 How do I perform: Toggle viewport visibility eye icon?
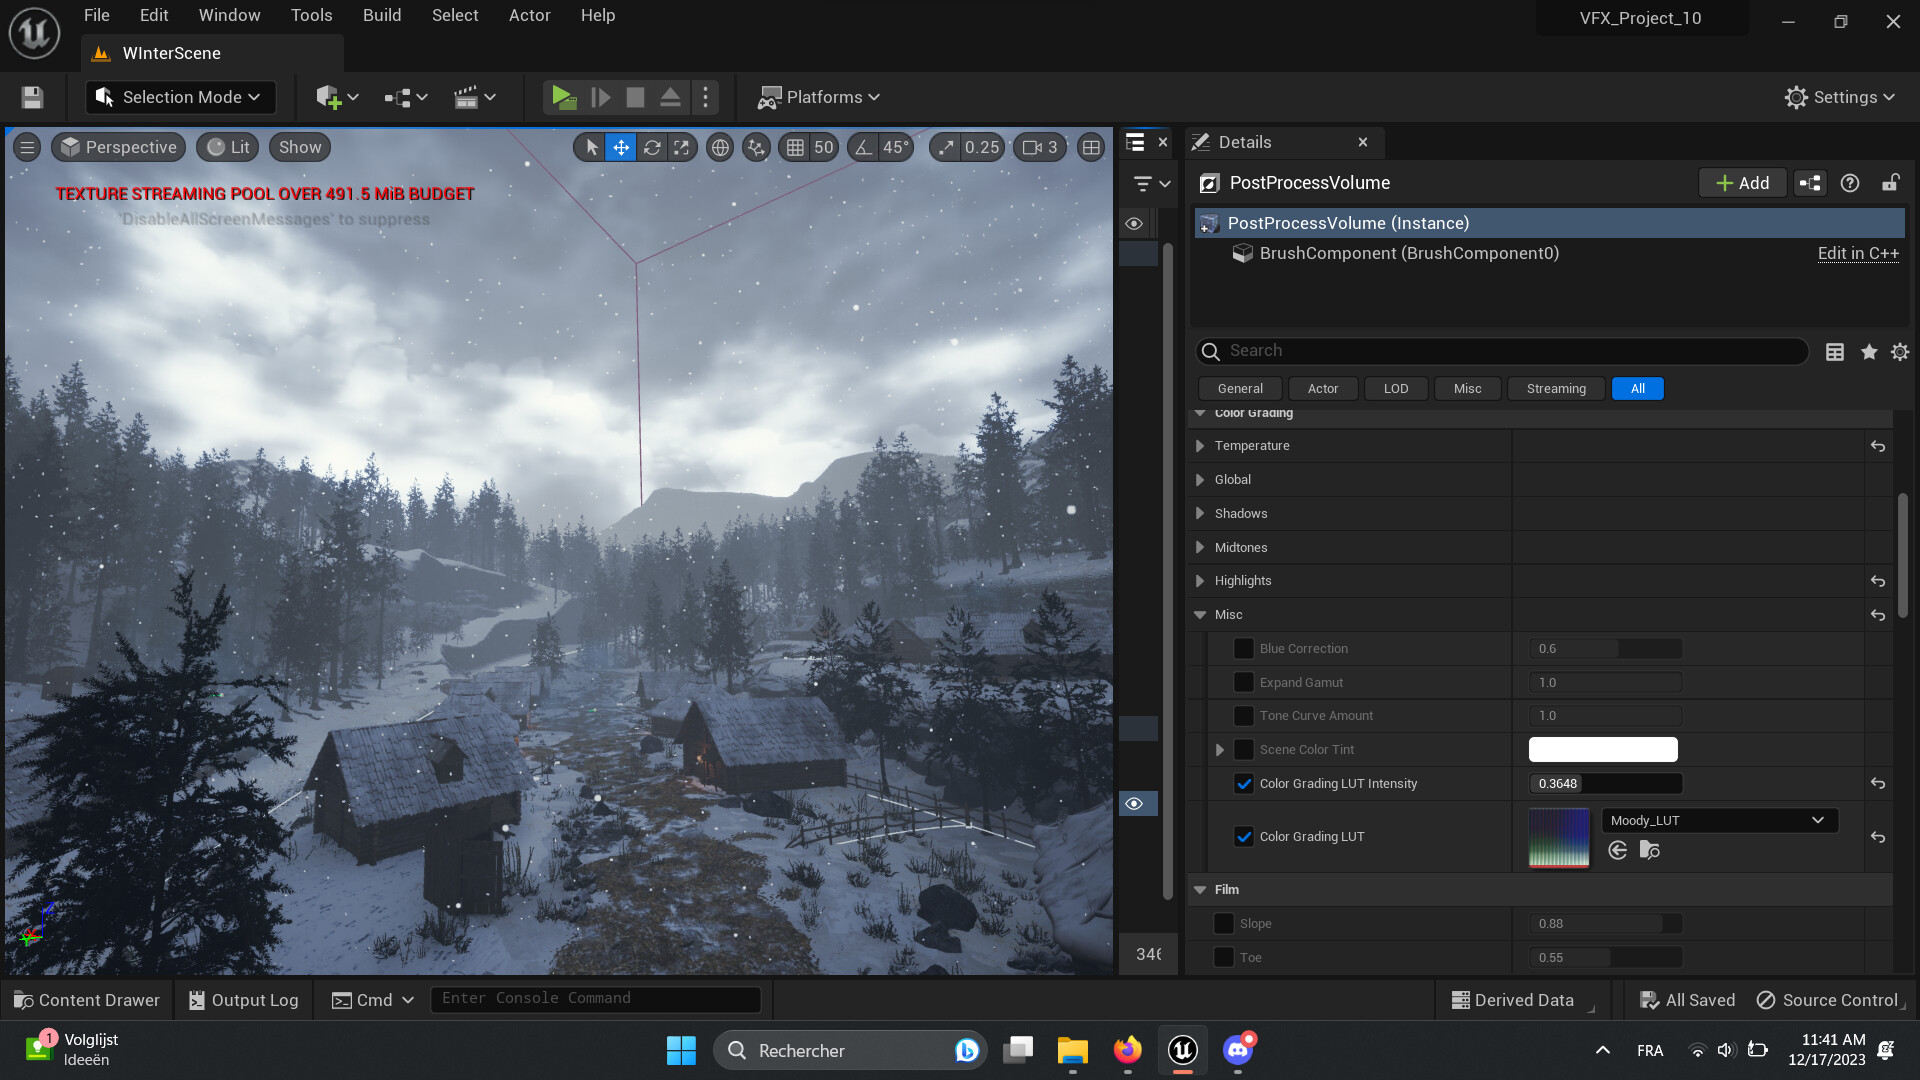coord(1134,803)
